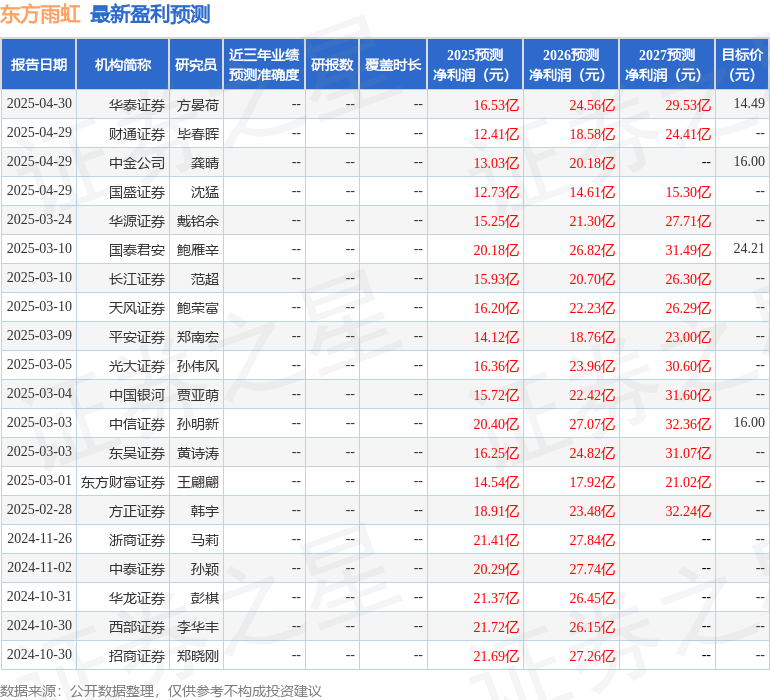The height and width of the screenshot is (700, 770).
Task: Click the 近三年业绩预测准确度 column header
Action: click(x=264, y=64)
